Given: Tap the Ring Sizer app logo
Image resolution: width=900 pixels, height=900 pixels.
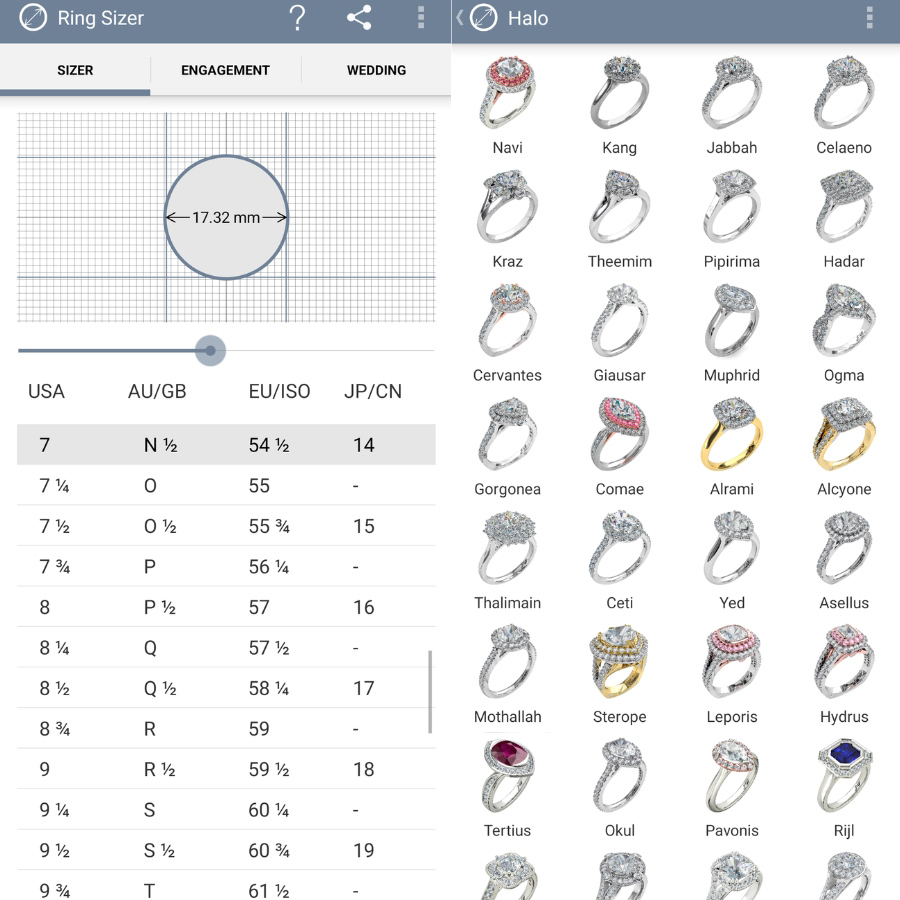Looking at the screenshot, I should [33, 18].
